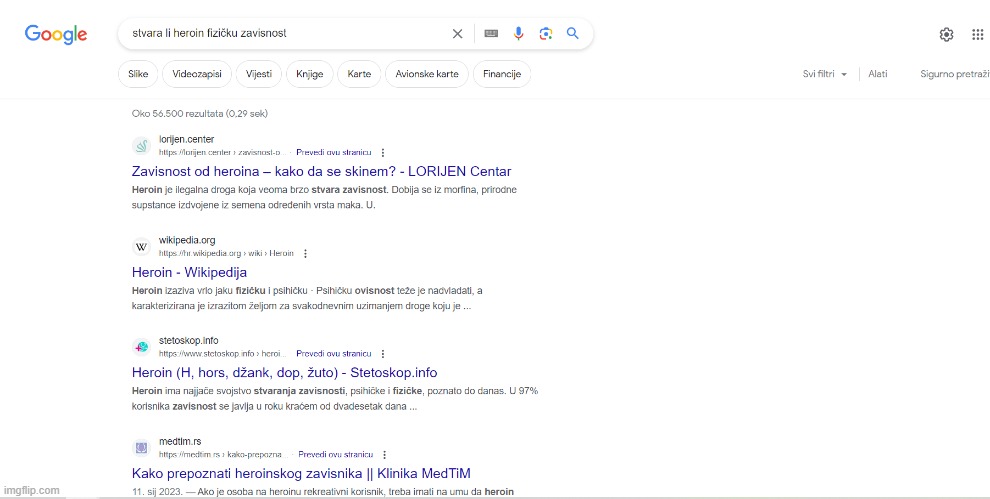Open three-dot menu for stetoskop.info result
This screenshot has width=990, height=499.
point(383,354)
